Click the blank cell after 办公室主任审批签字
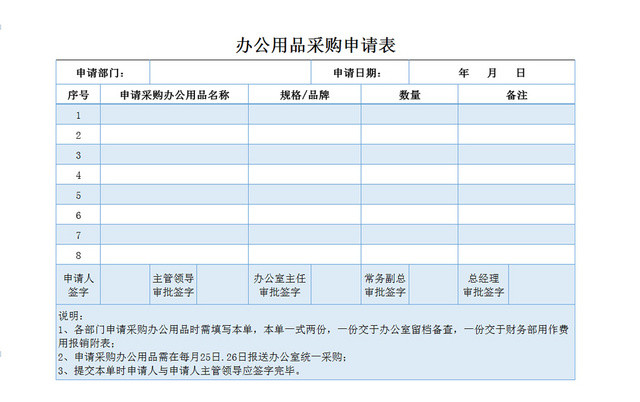The image size is (640, 402). (336, 285)
